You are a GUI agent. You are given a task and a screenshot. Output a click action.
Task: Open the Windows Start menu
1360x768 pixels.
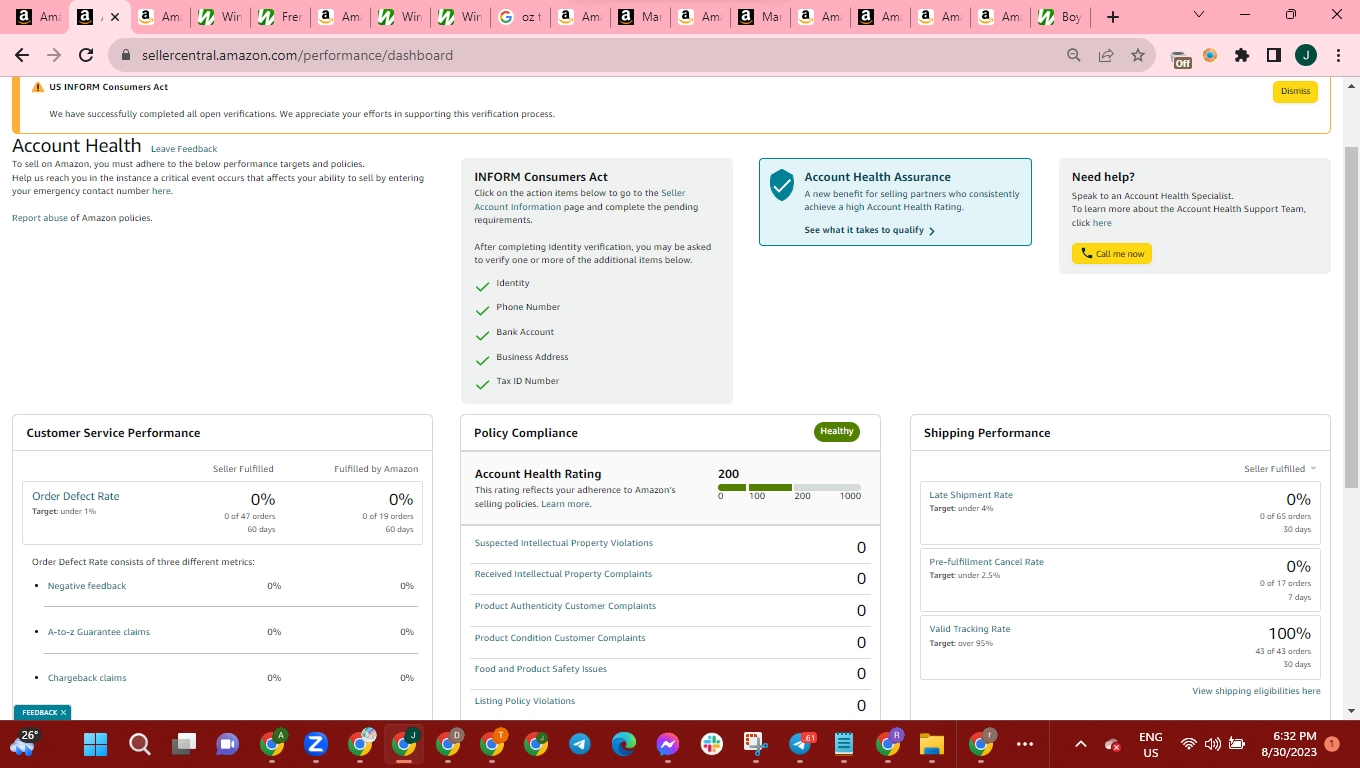pos(95,744)
